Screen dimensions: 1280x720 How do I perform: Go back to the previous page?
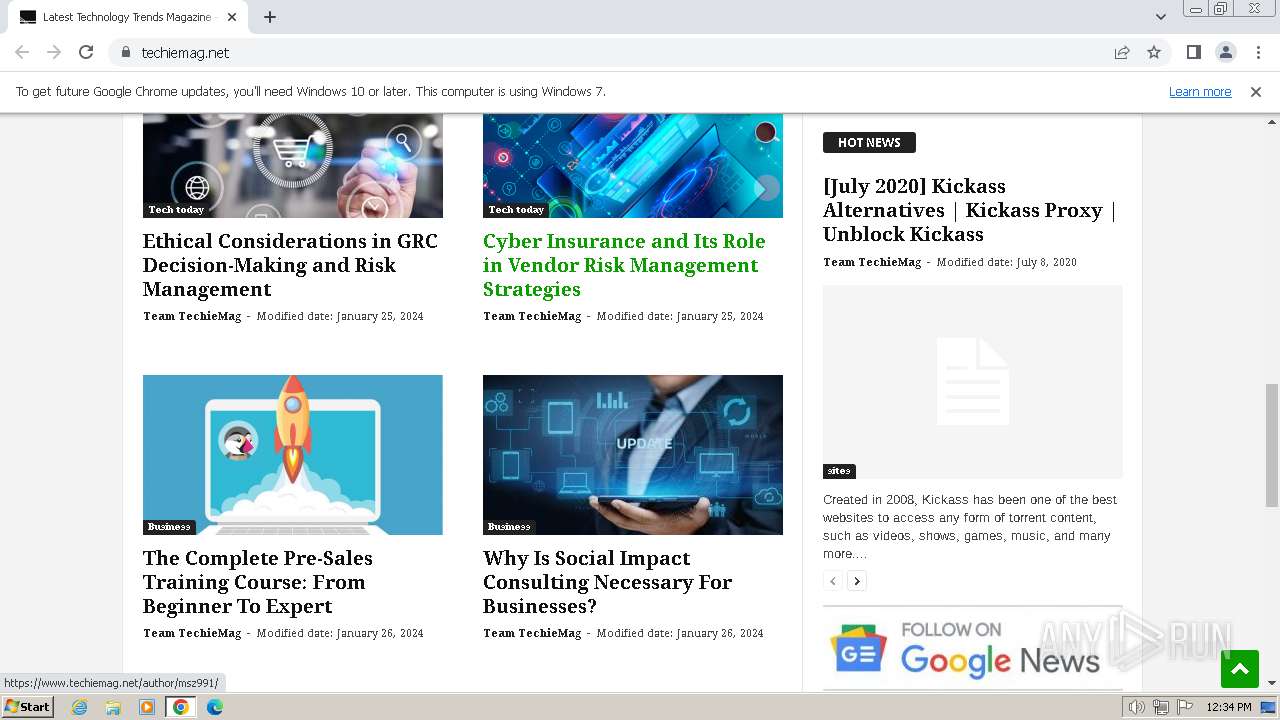(x=22, y=52)
